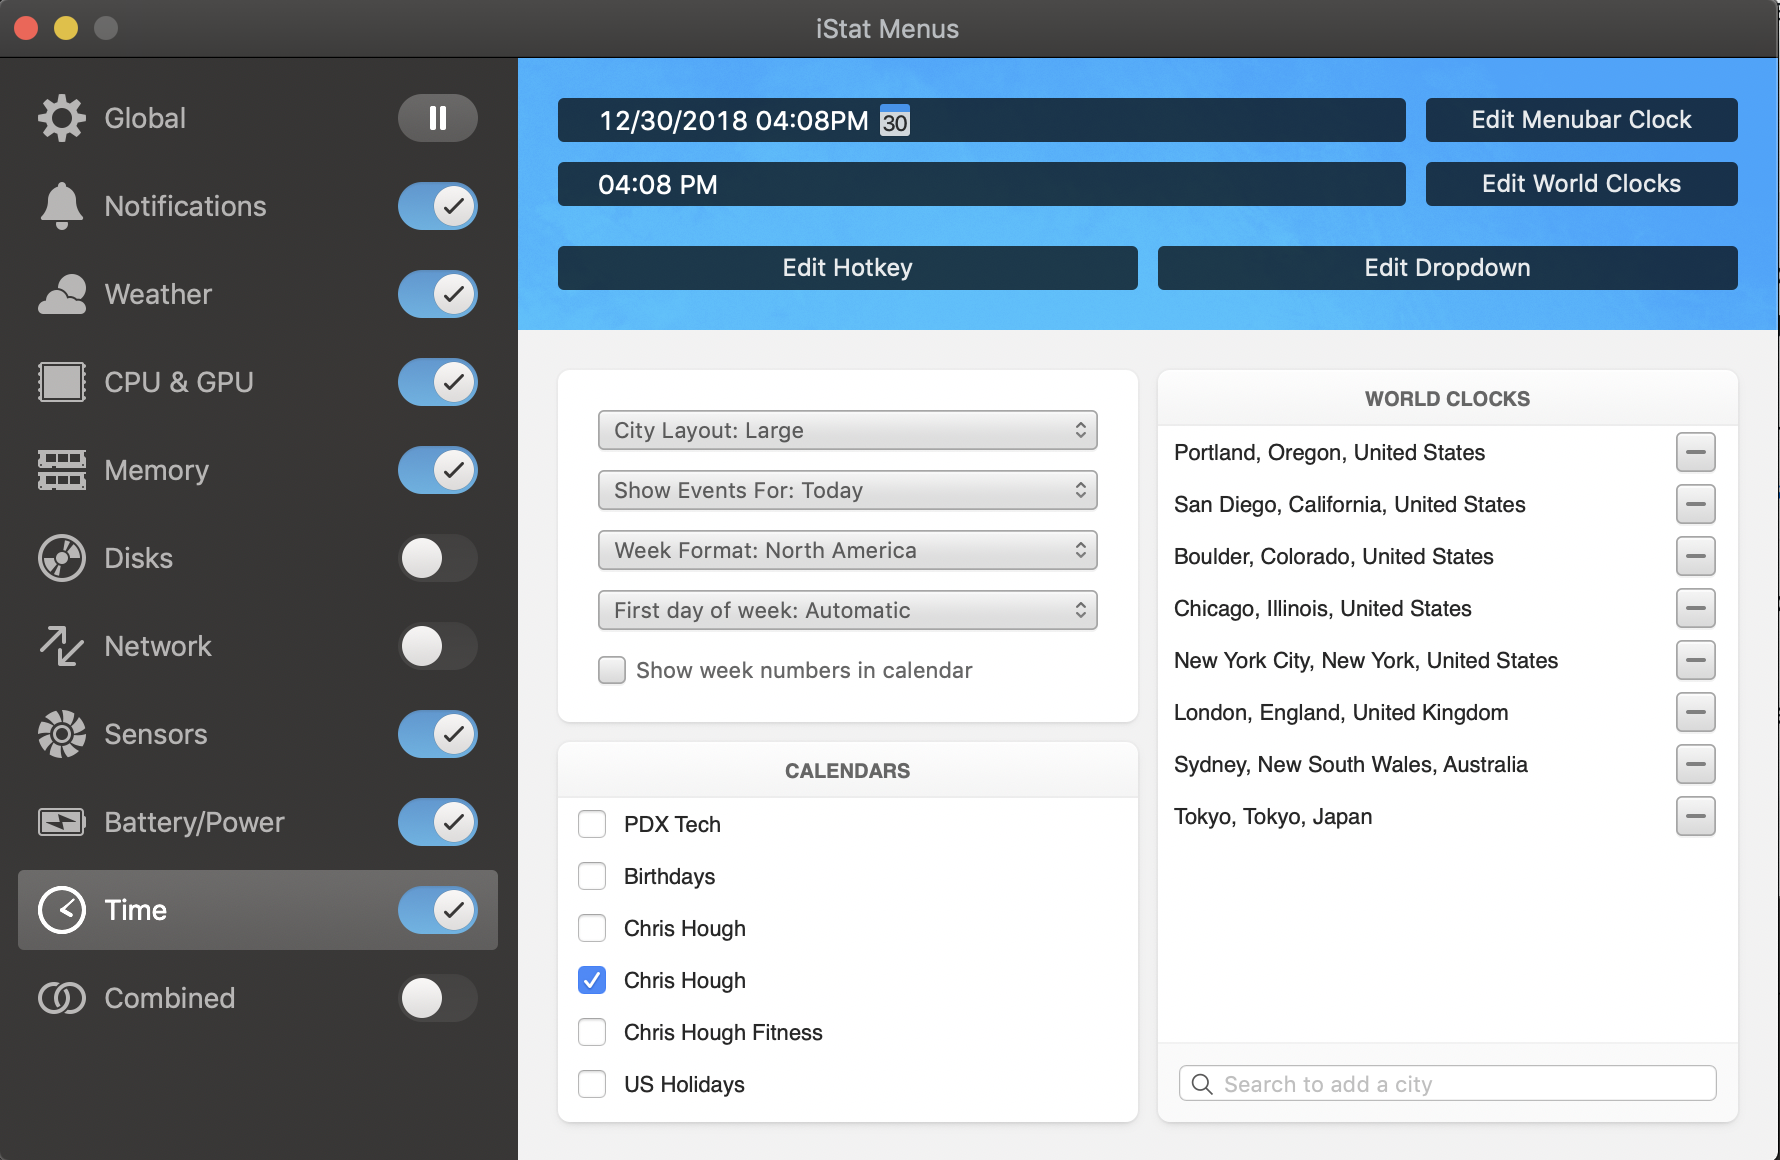Click the Combined rings icon
The width and height of the screenshot is (1780, 1160).
(62, 998)
